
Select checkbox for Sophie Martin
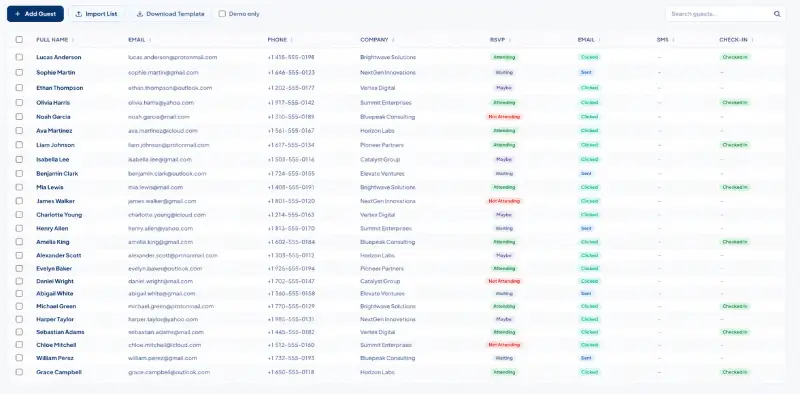coord(19,72)
